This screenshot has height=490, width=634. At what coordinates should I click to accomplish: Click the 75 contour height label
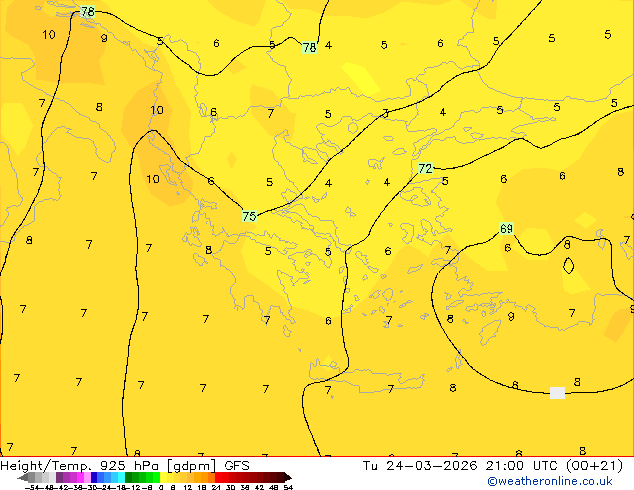(x=249, y=216)
